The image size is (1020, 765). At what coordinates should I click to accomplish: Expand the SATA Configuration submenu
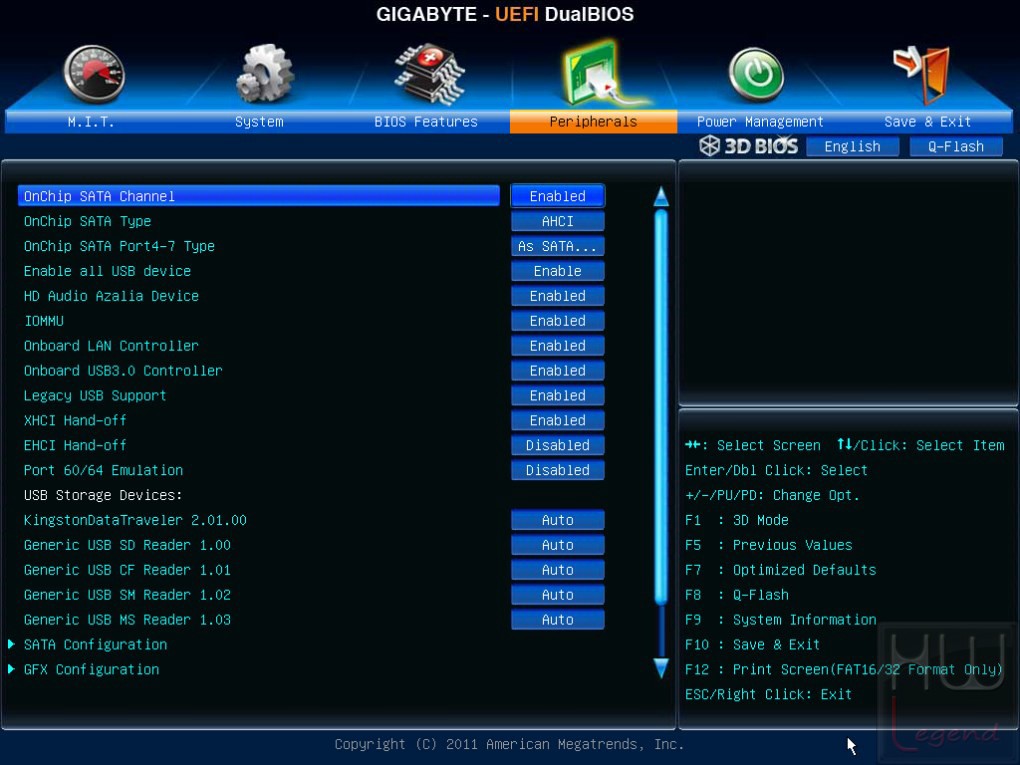click(95, 645)
